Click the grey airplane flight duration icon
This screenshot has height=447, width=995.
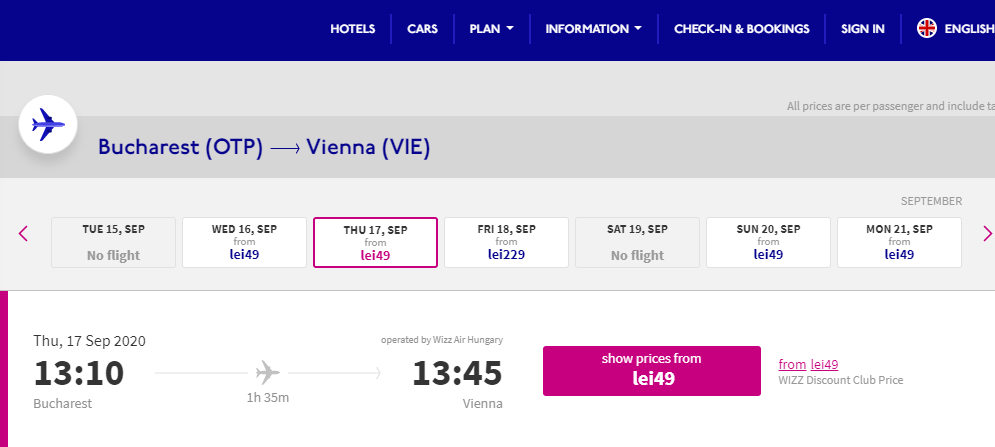coord(268,373)
